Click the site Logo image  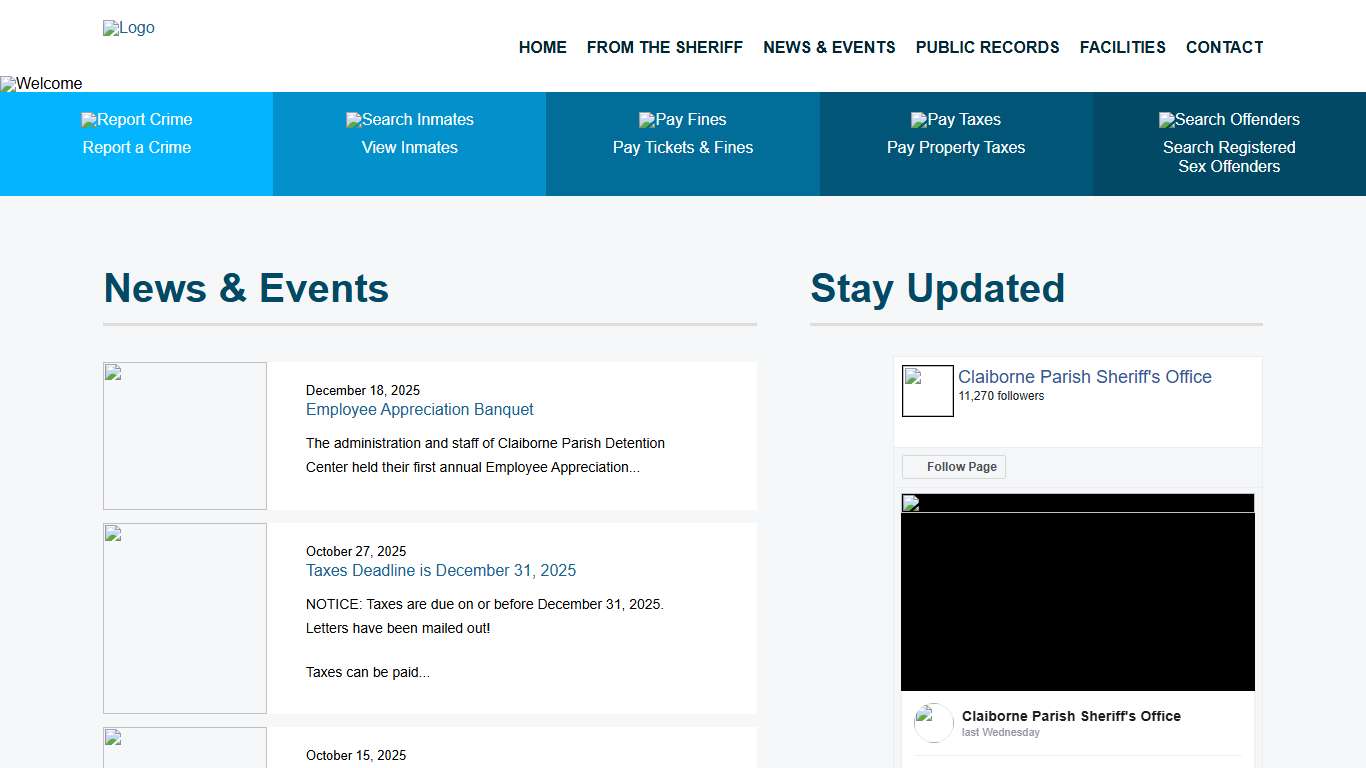(129, 28)
